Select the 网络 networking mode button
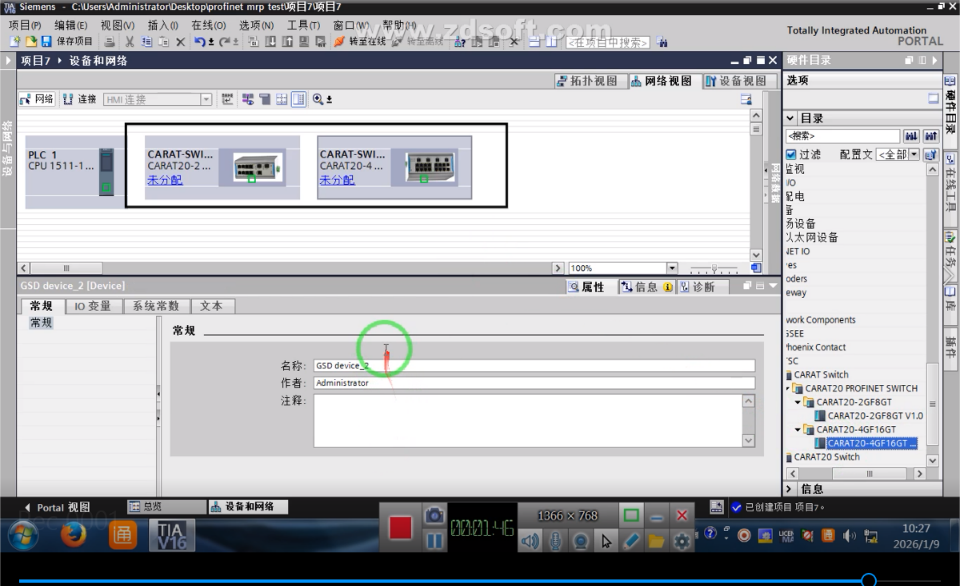This screenshot has width=960, height=586. [37, 99]
